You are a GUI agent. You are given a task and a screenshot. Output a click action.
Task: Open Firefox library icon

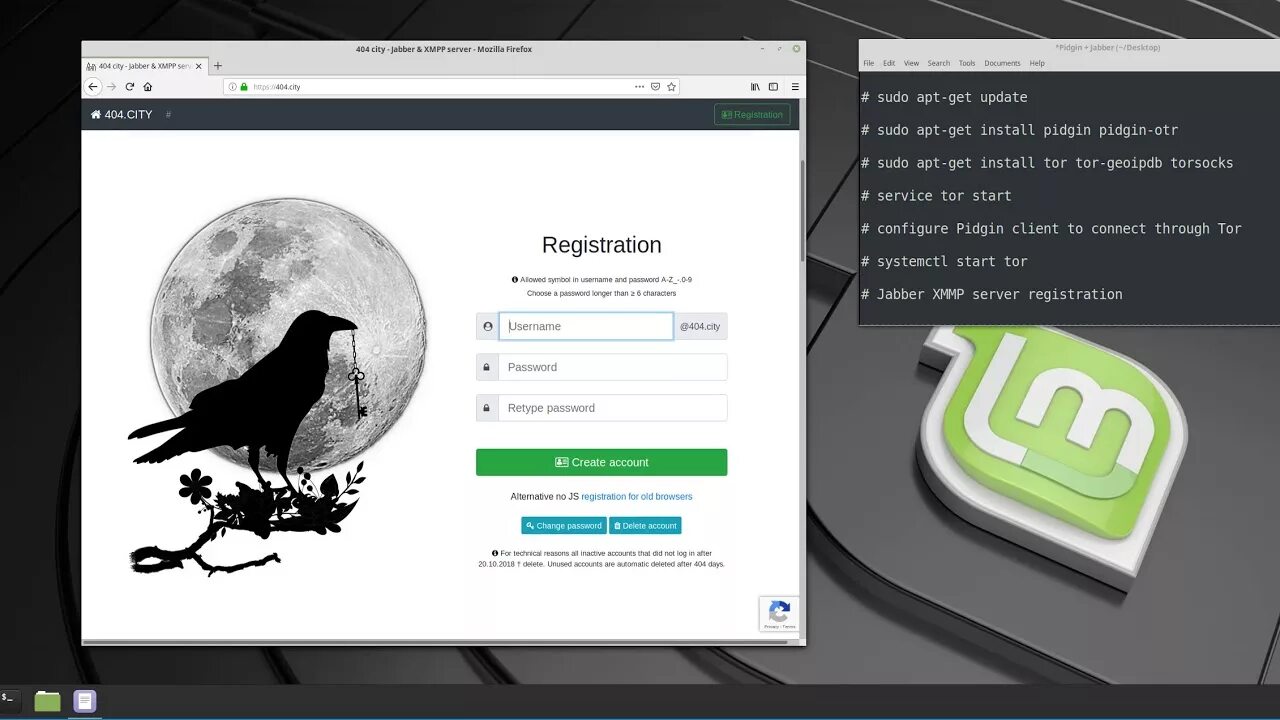point(755,87)
